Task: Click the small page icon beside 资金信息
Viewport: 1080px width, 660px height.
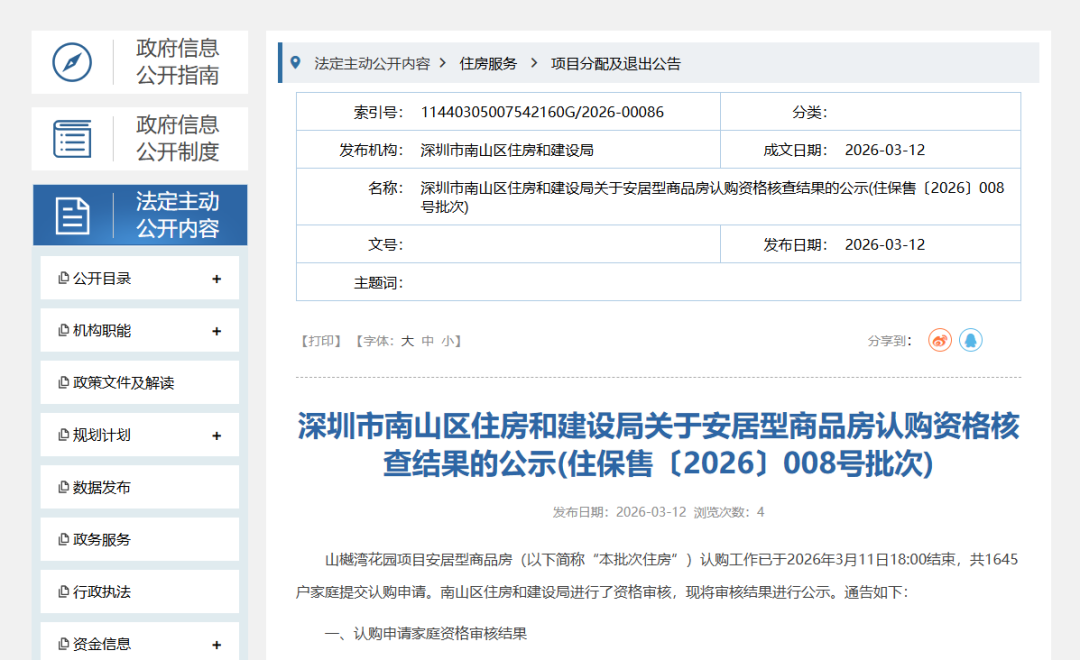Action: (63, 643)
